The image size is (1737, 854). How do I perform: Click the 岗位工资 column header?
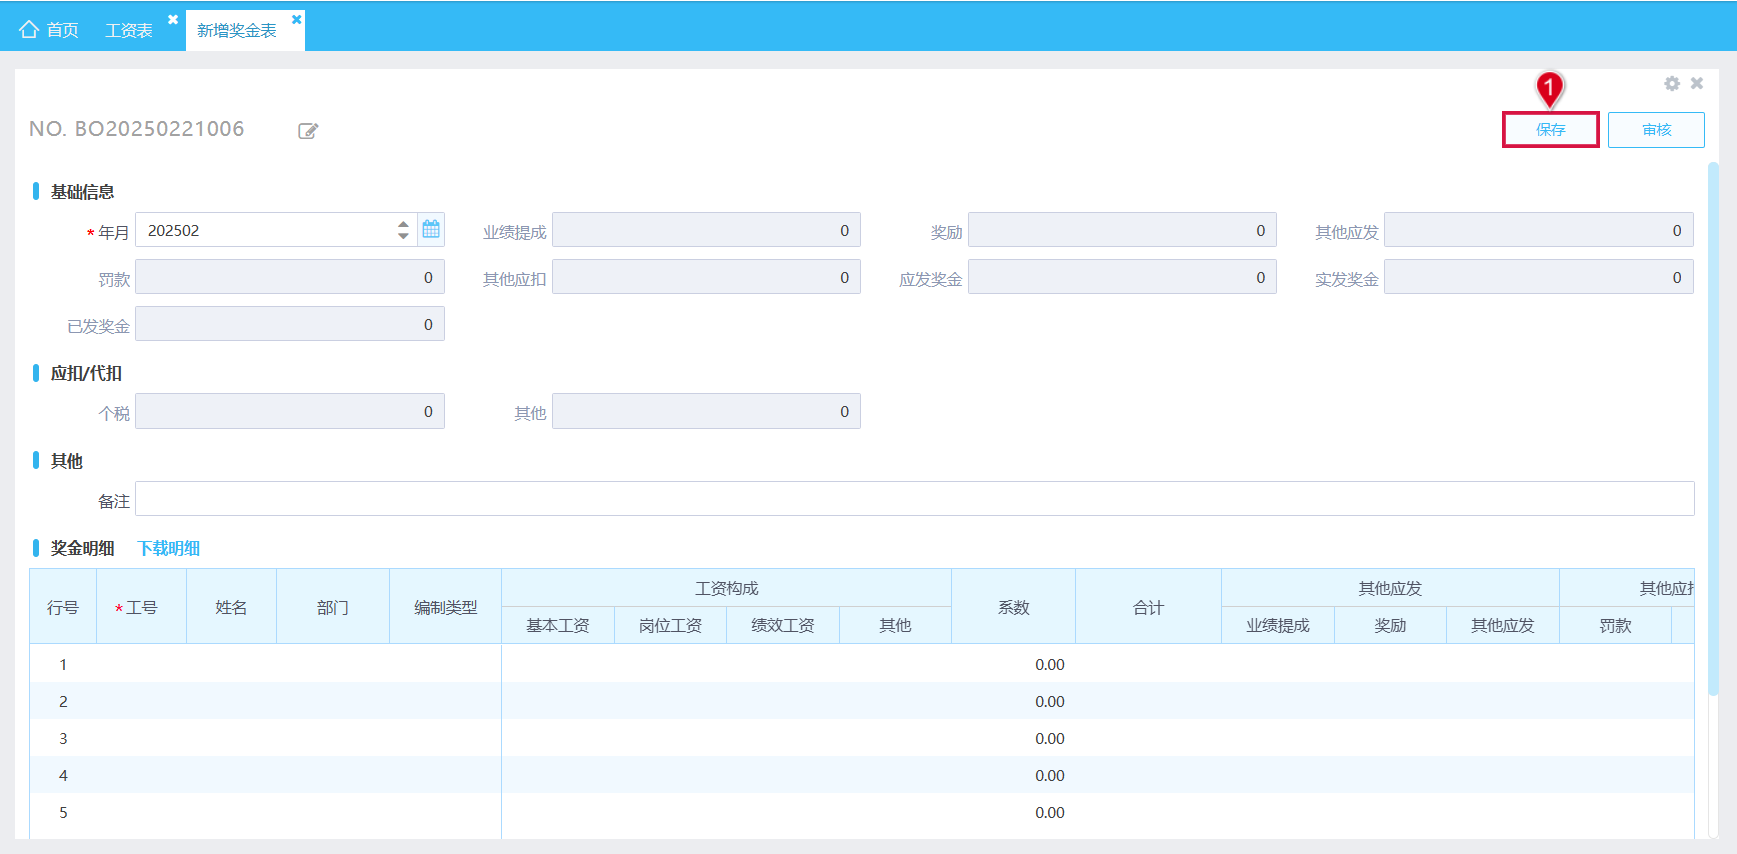pyautogui.click(x=670, y=625)
